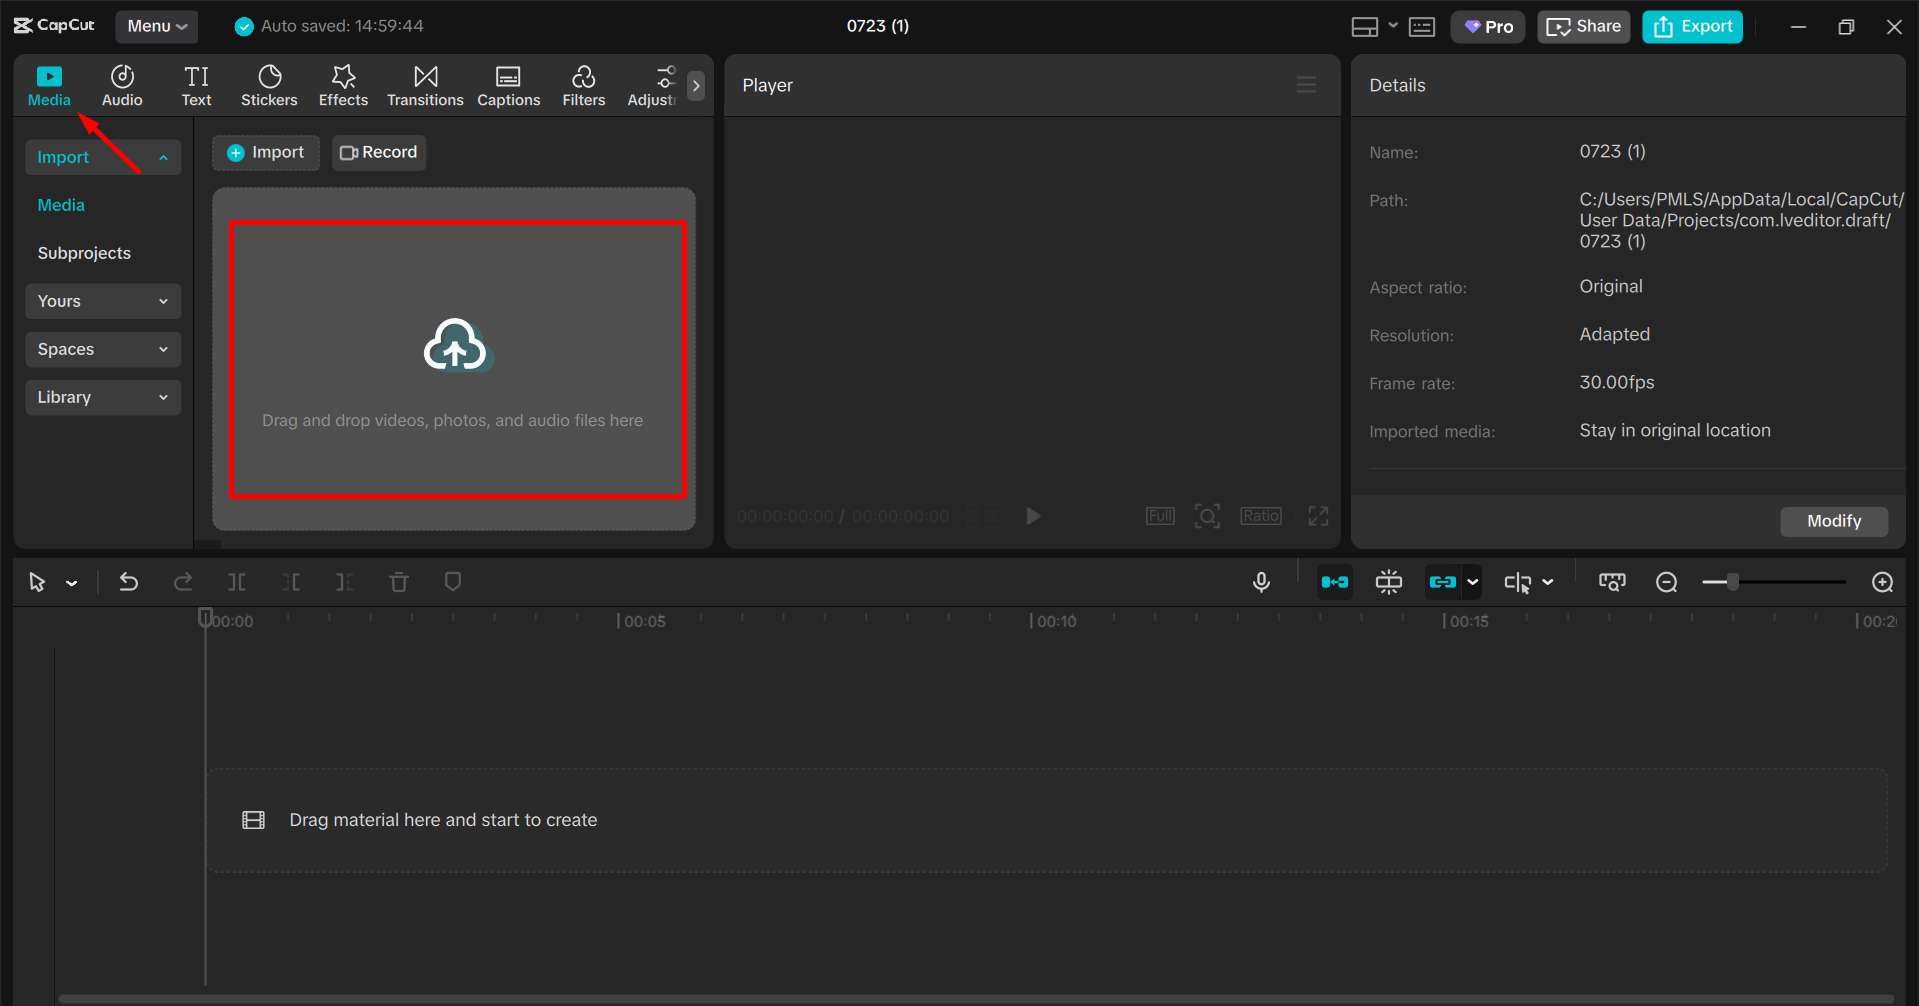The image size is (1919, 1006).
Task: Select the voice-over microphone icon
Action: pos(1261,581)
